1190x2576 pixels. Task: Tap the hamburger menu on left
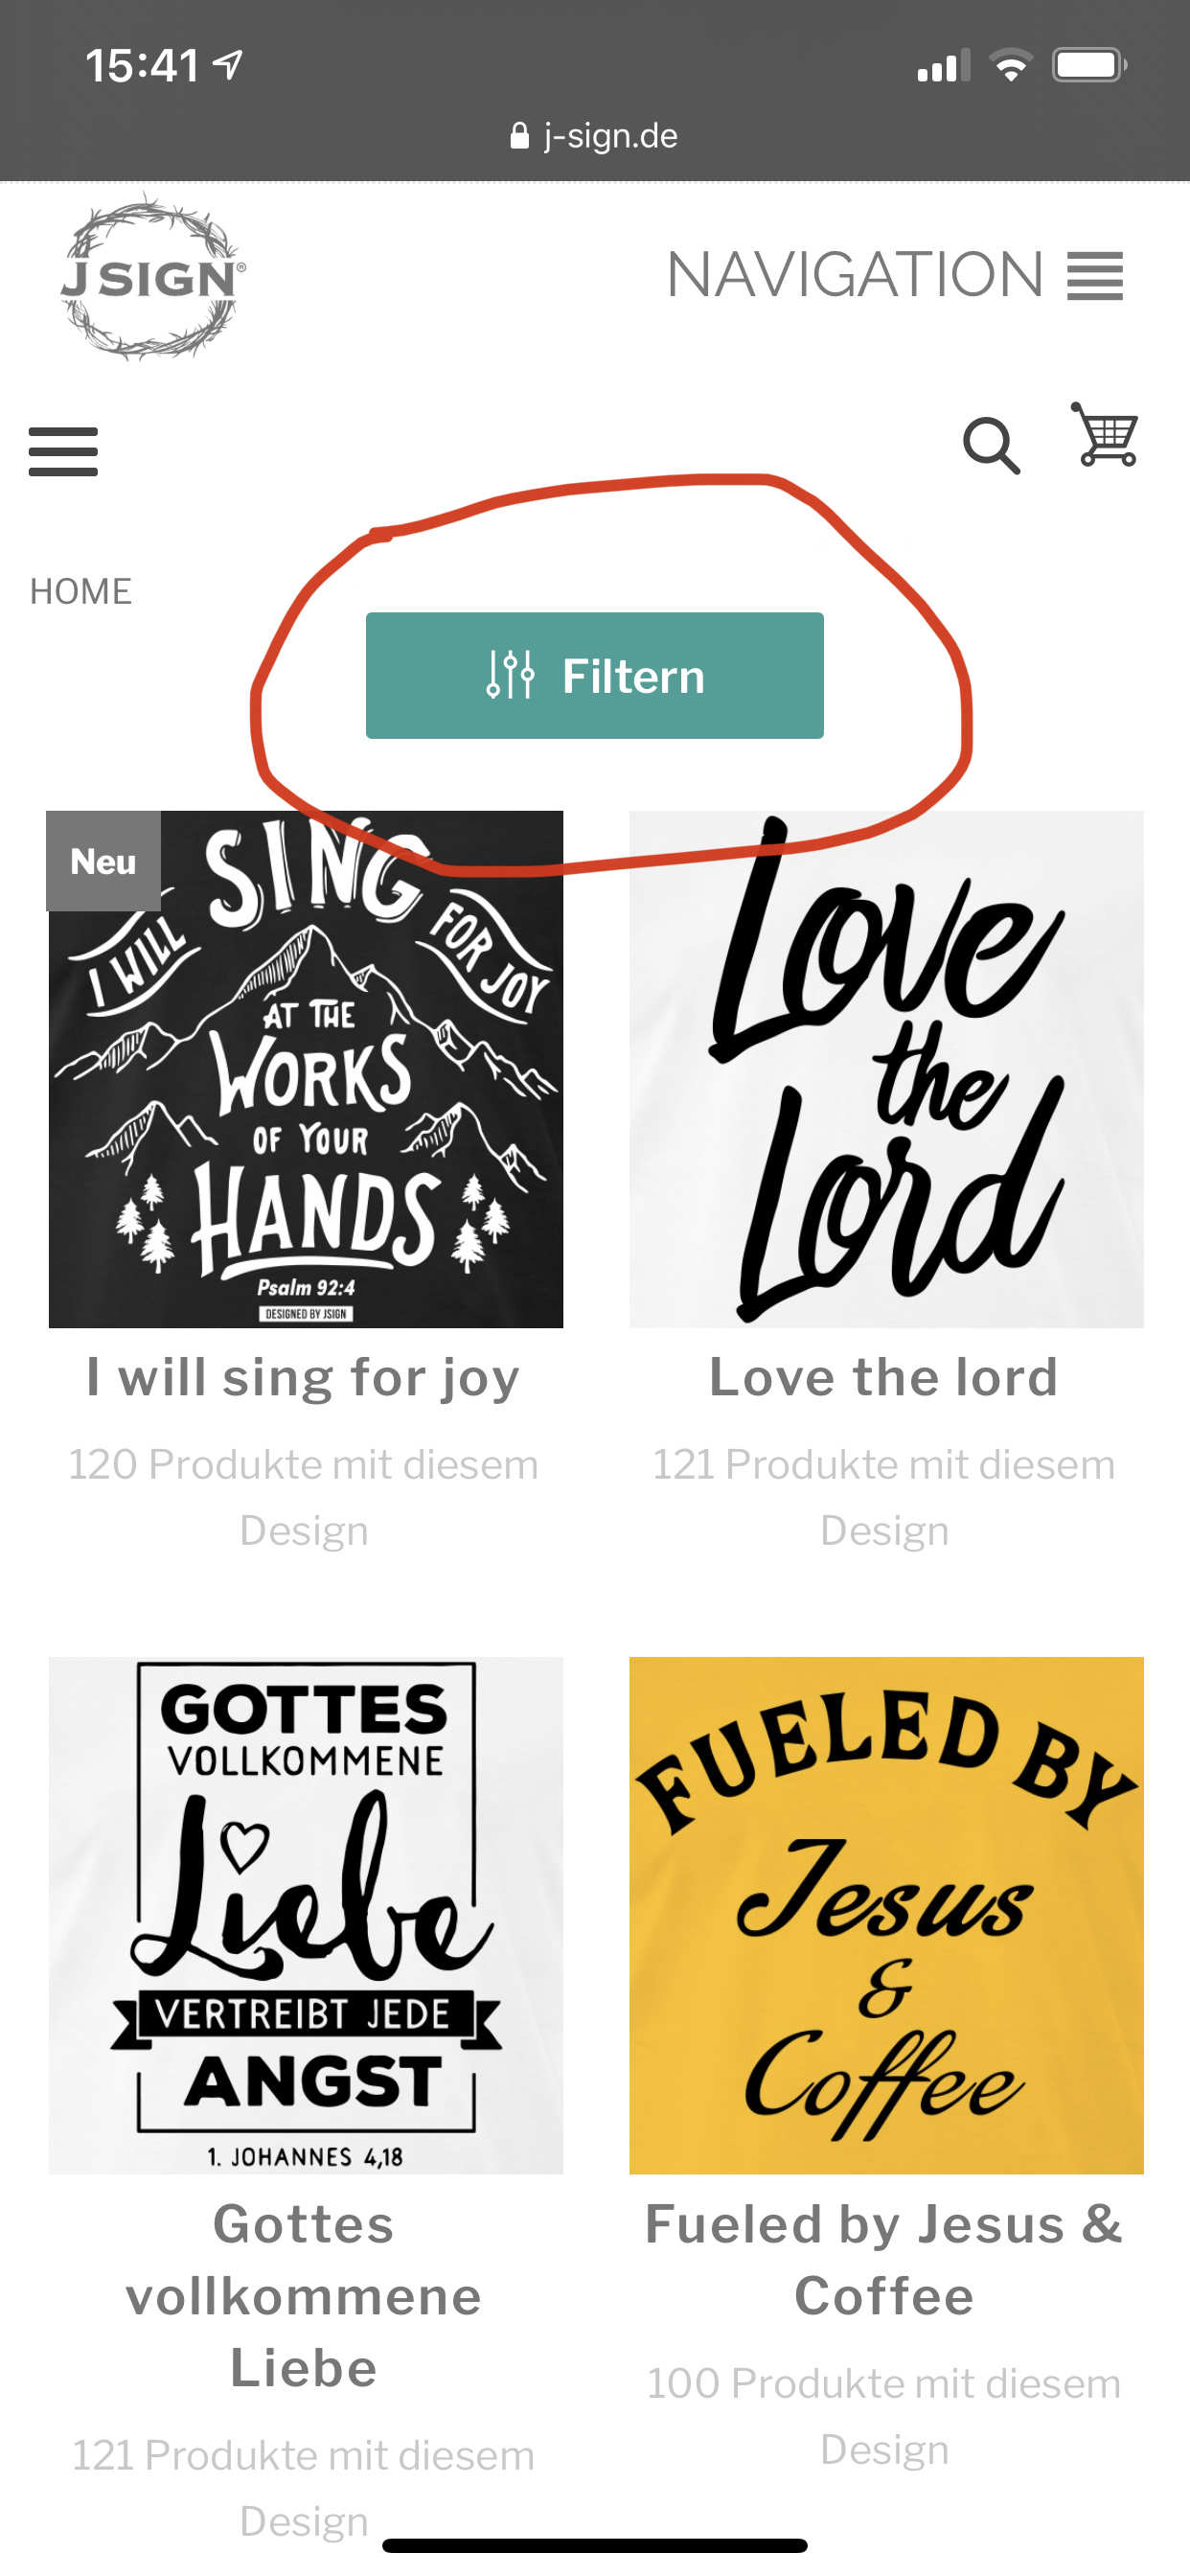tap(63, 452)
